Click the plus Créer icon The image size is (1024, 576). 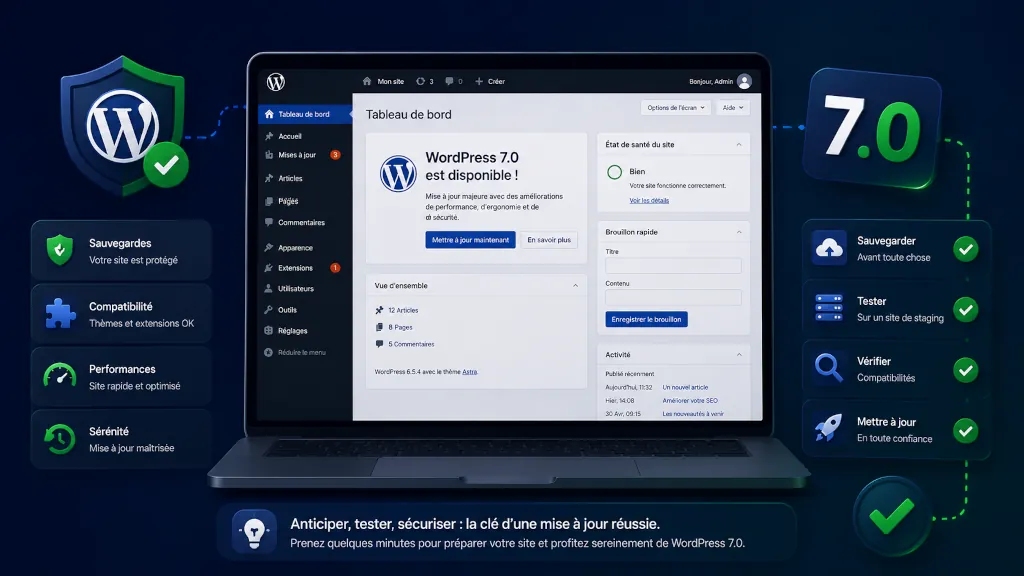tap(479, 81)
